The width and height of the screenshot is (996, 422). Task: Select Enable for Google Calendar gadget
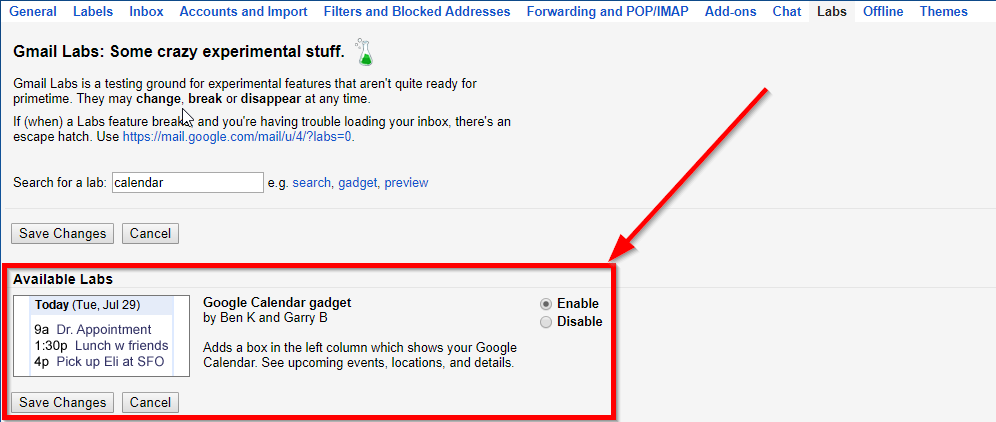click(x=546, y=304)
